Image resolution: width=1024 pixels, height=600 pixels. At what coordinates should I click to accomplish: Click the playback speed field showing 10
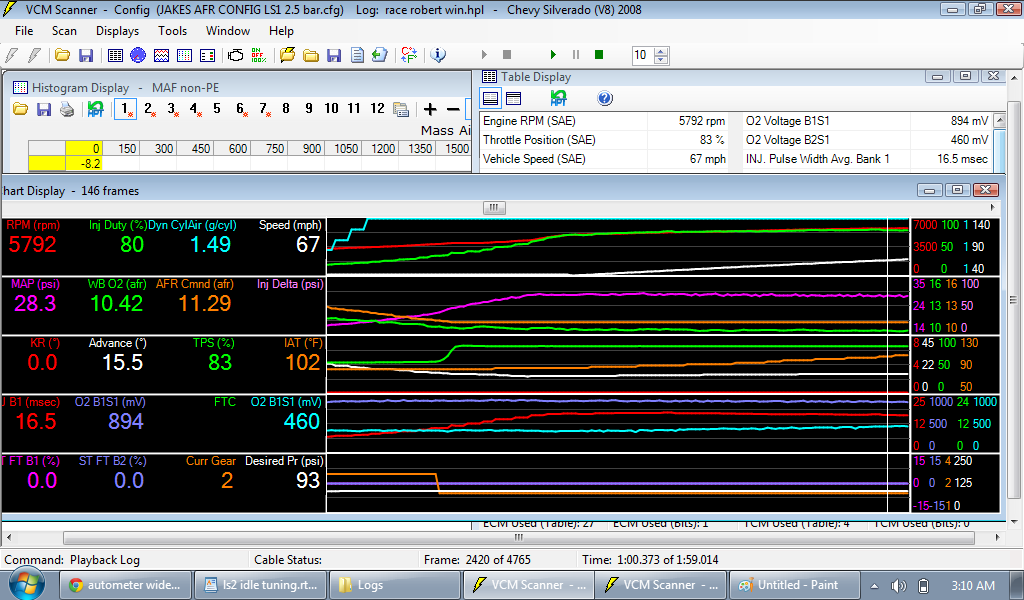click(643, 55)
